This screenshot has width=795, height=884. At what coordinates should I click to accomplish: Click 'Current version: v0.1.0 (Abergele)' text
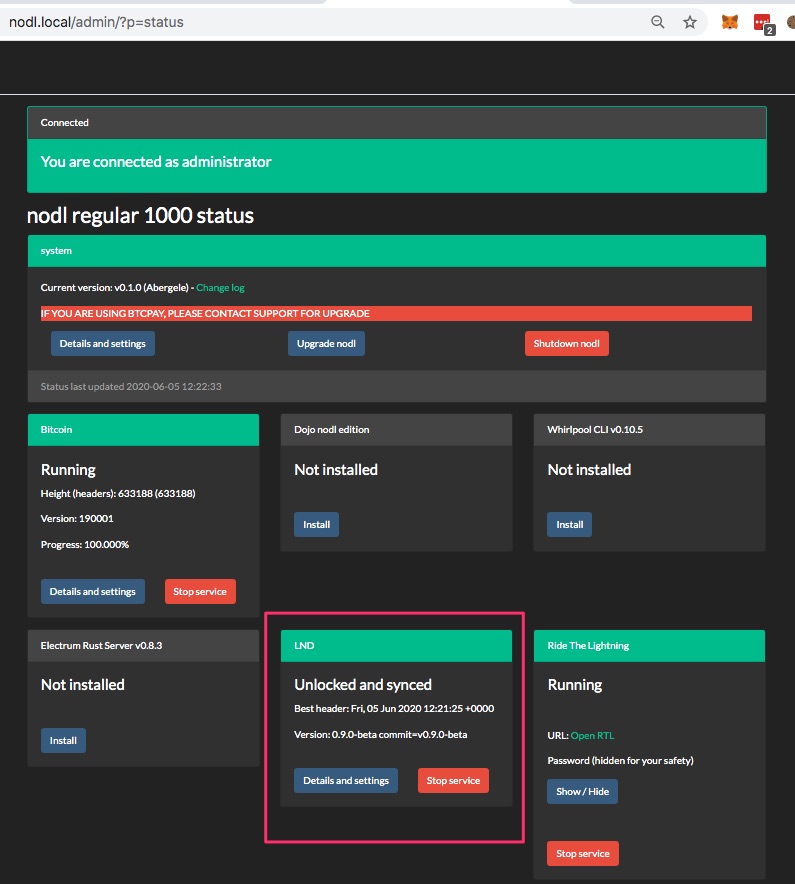click(114, 288)
